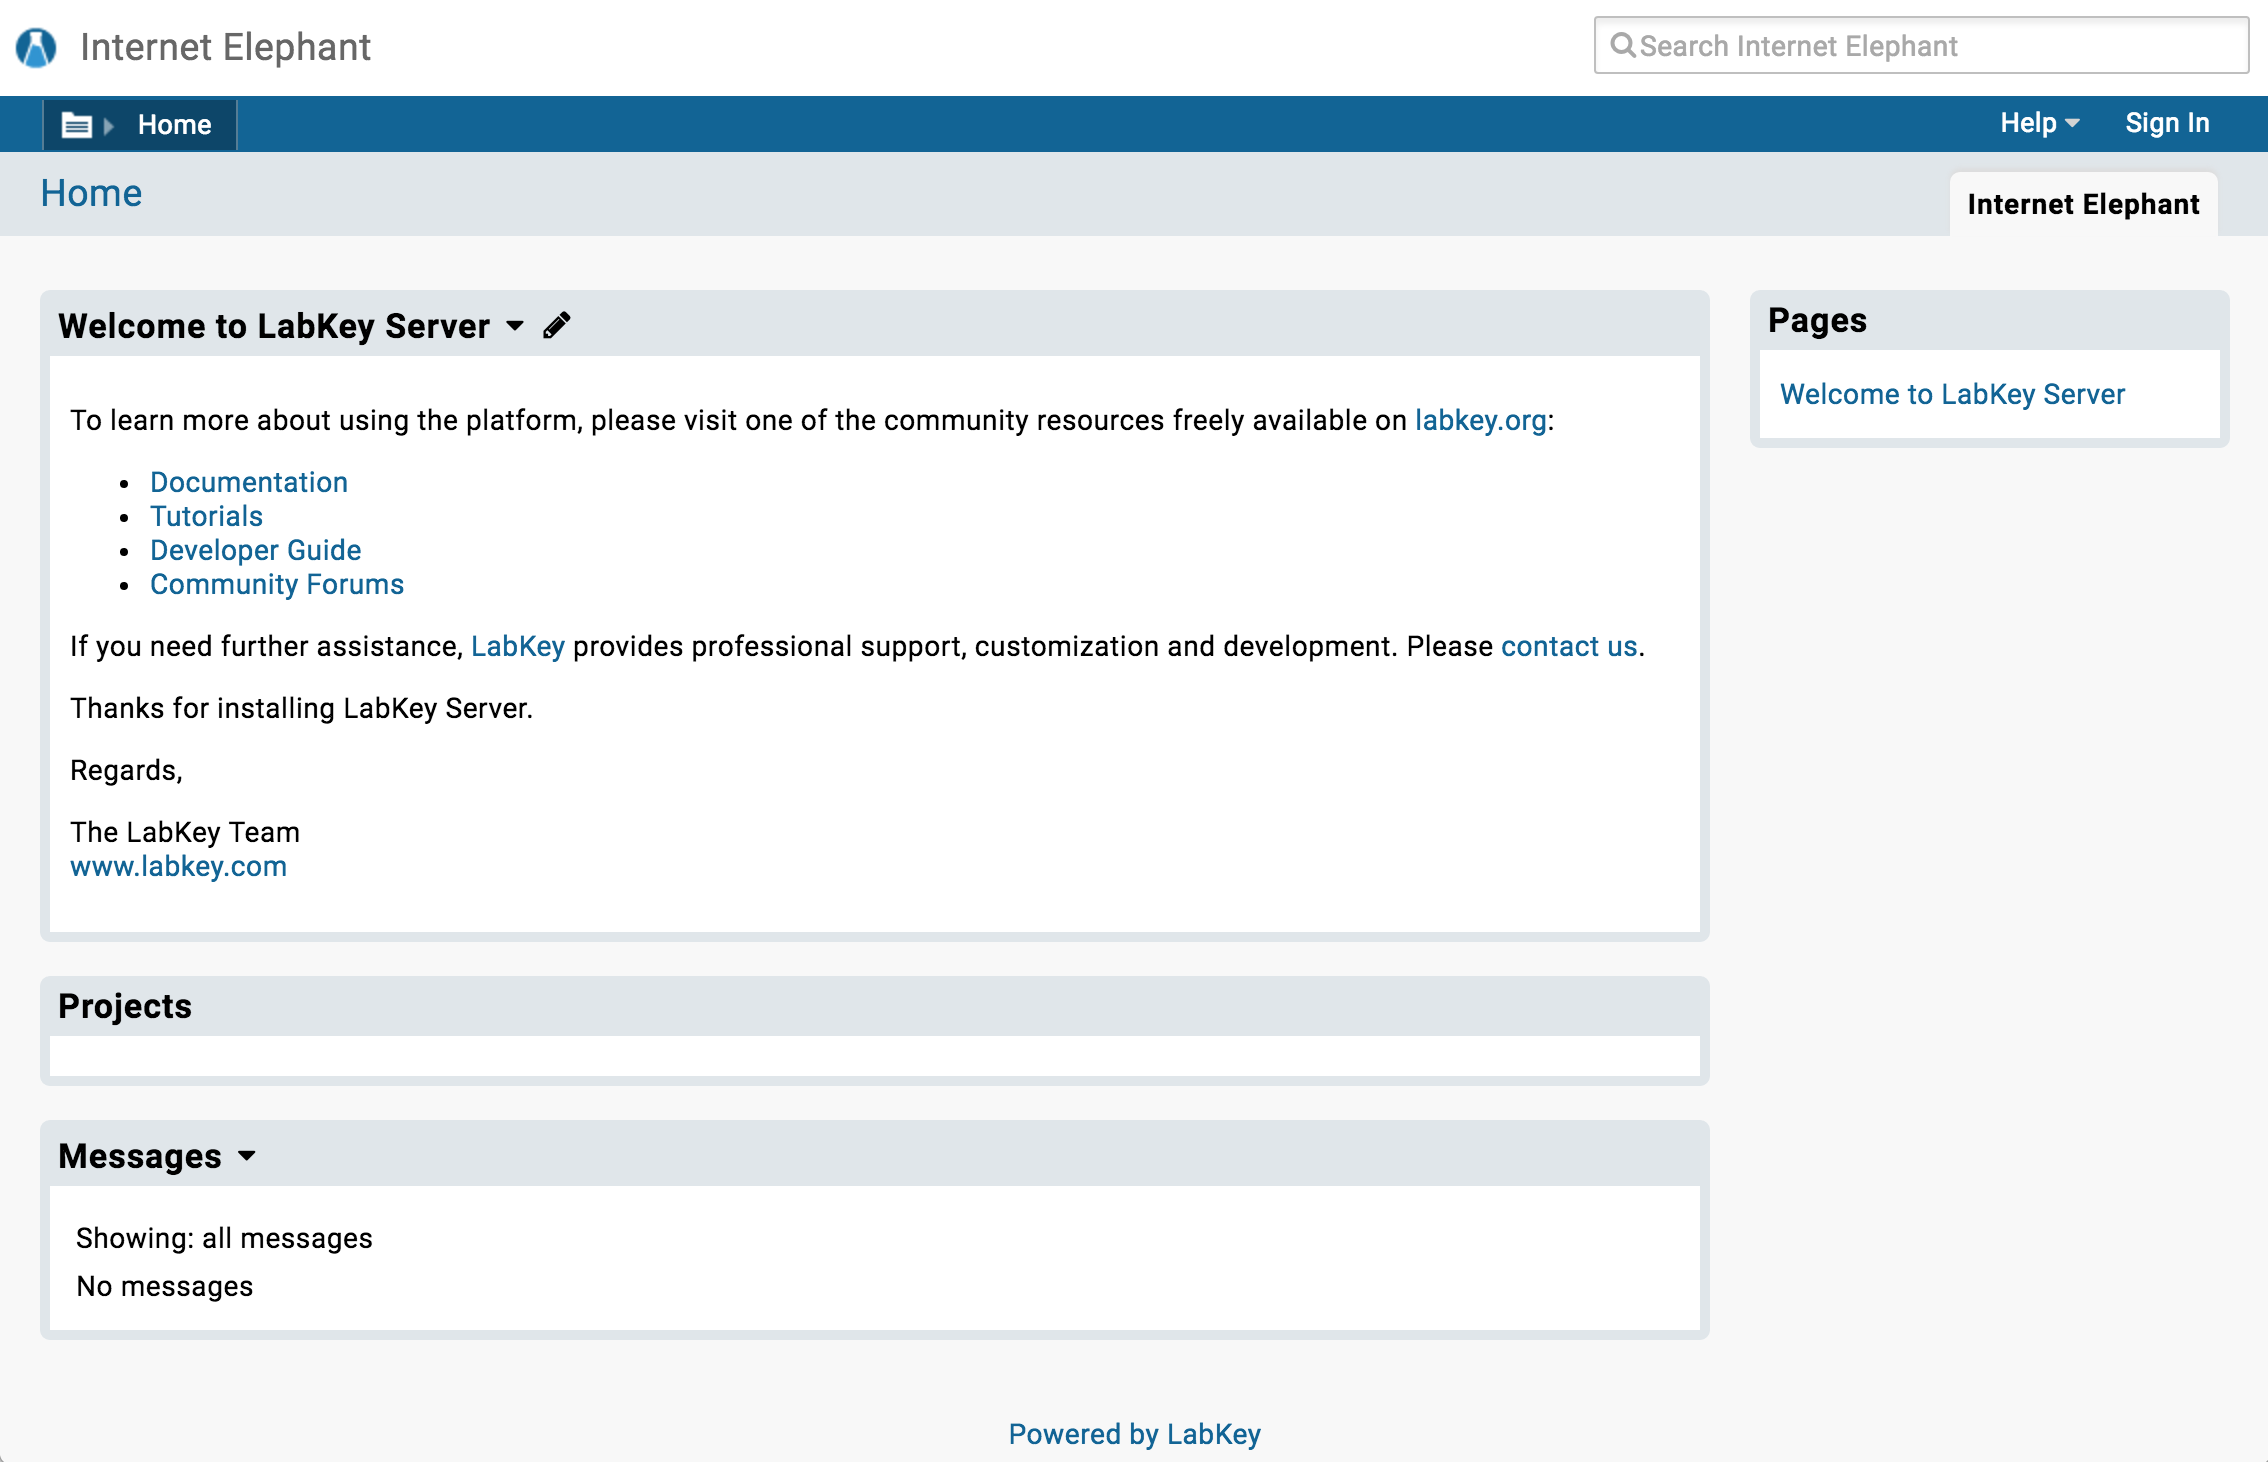Open www.labkey.com link

(x=178, y=866)
